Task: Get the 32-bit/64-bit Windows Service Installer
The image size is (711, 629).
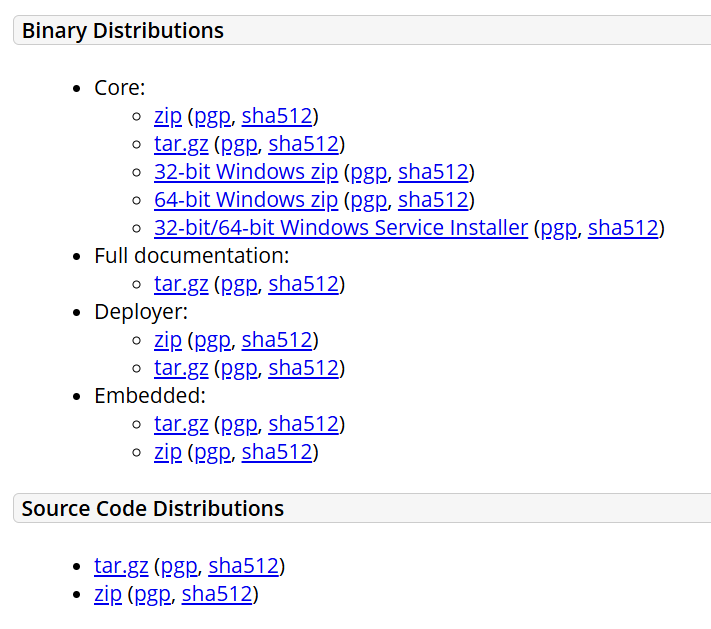Action: pyautogui.click(x=341, y=228)
